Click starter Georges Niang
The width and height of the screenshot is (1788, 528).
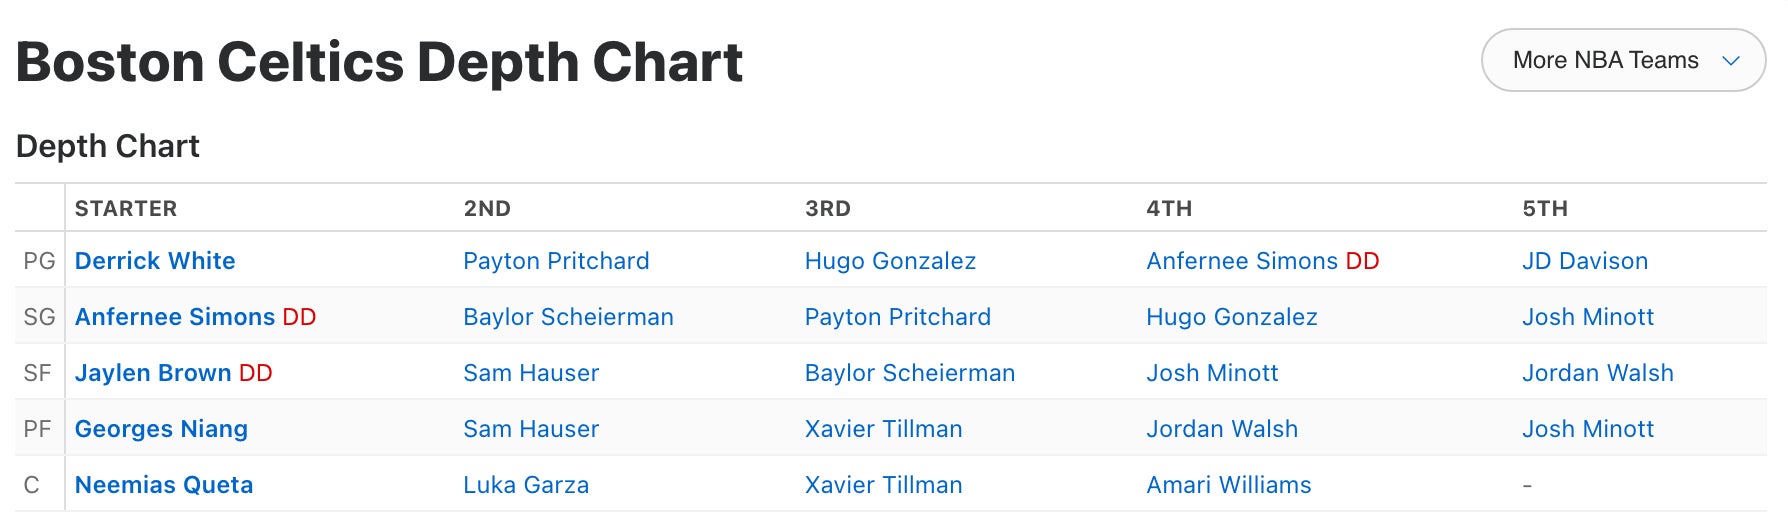[161, 429]
